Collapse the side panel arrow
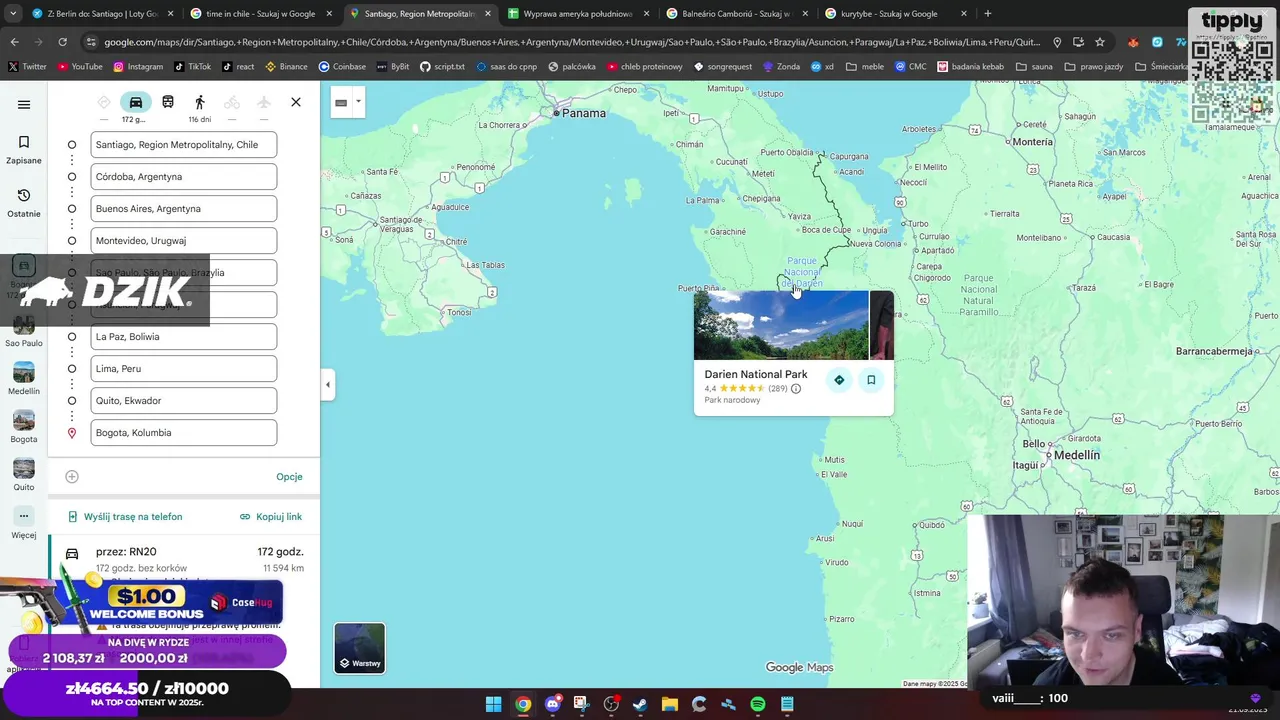1280x720 pixels. (x=327, y=384)
